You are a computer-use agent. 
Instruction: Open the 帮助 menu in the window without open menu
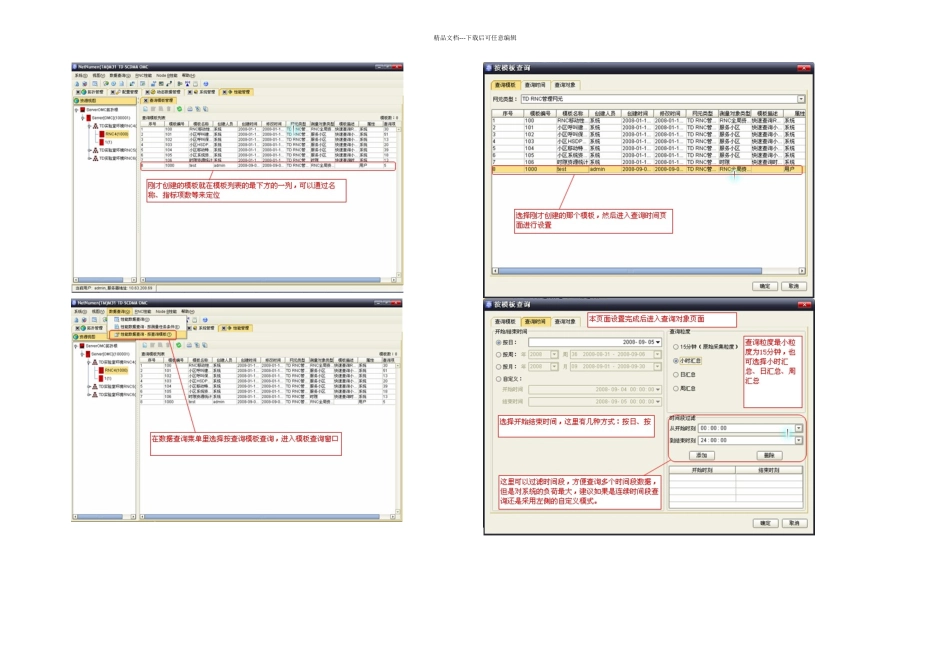188,76
